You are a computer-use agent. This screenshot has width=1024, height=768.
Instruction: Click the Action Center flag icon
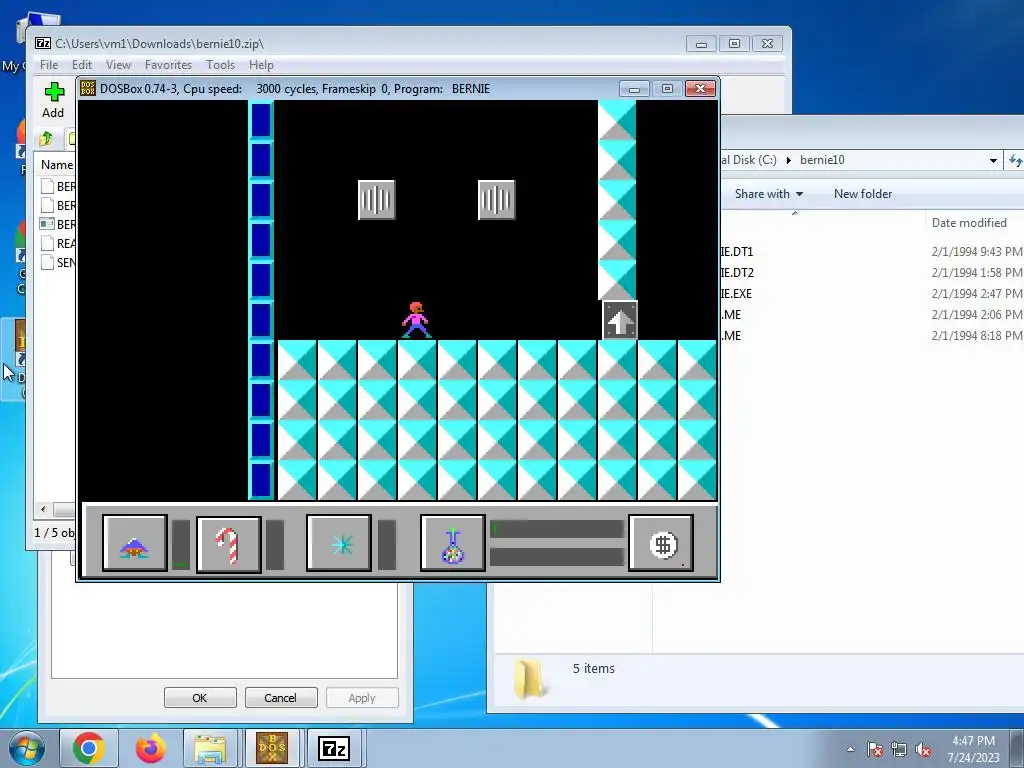874,750
